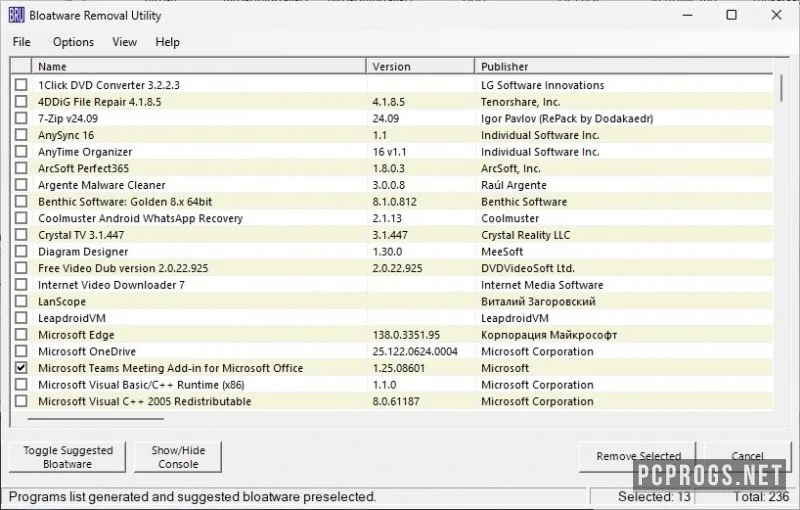Sort list by the Name column header
The width and height of the screenshot is (800, 510).
[199, 66]
